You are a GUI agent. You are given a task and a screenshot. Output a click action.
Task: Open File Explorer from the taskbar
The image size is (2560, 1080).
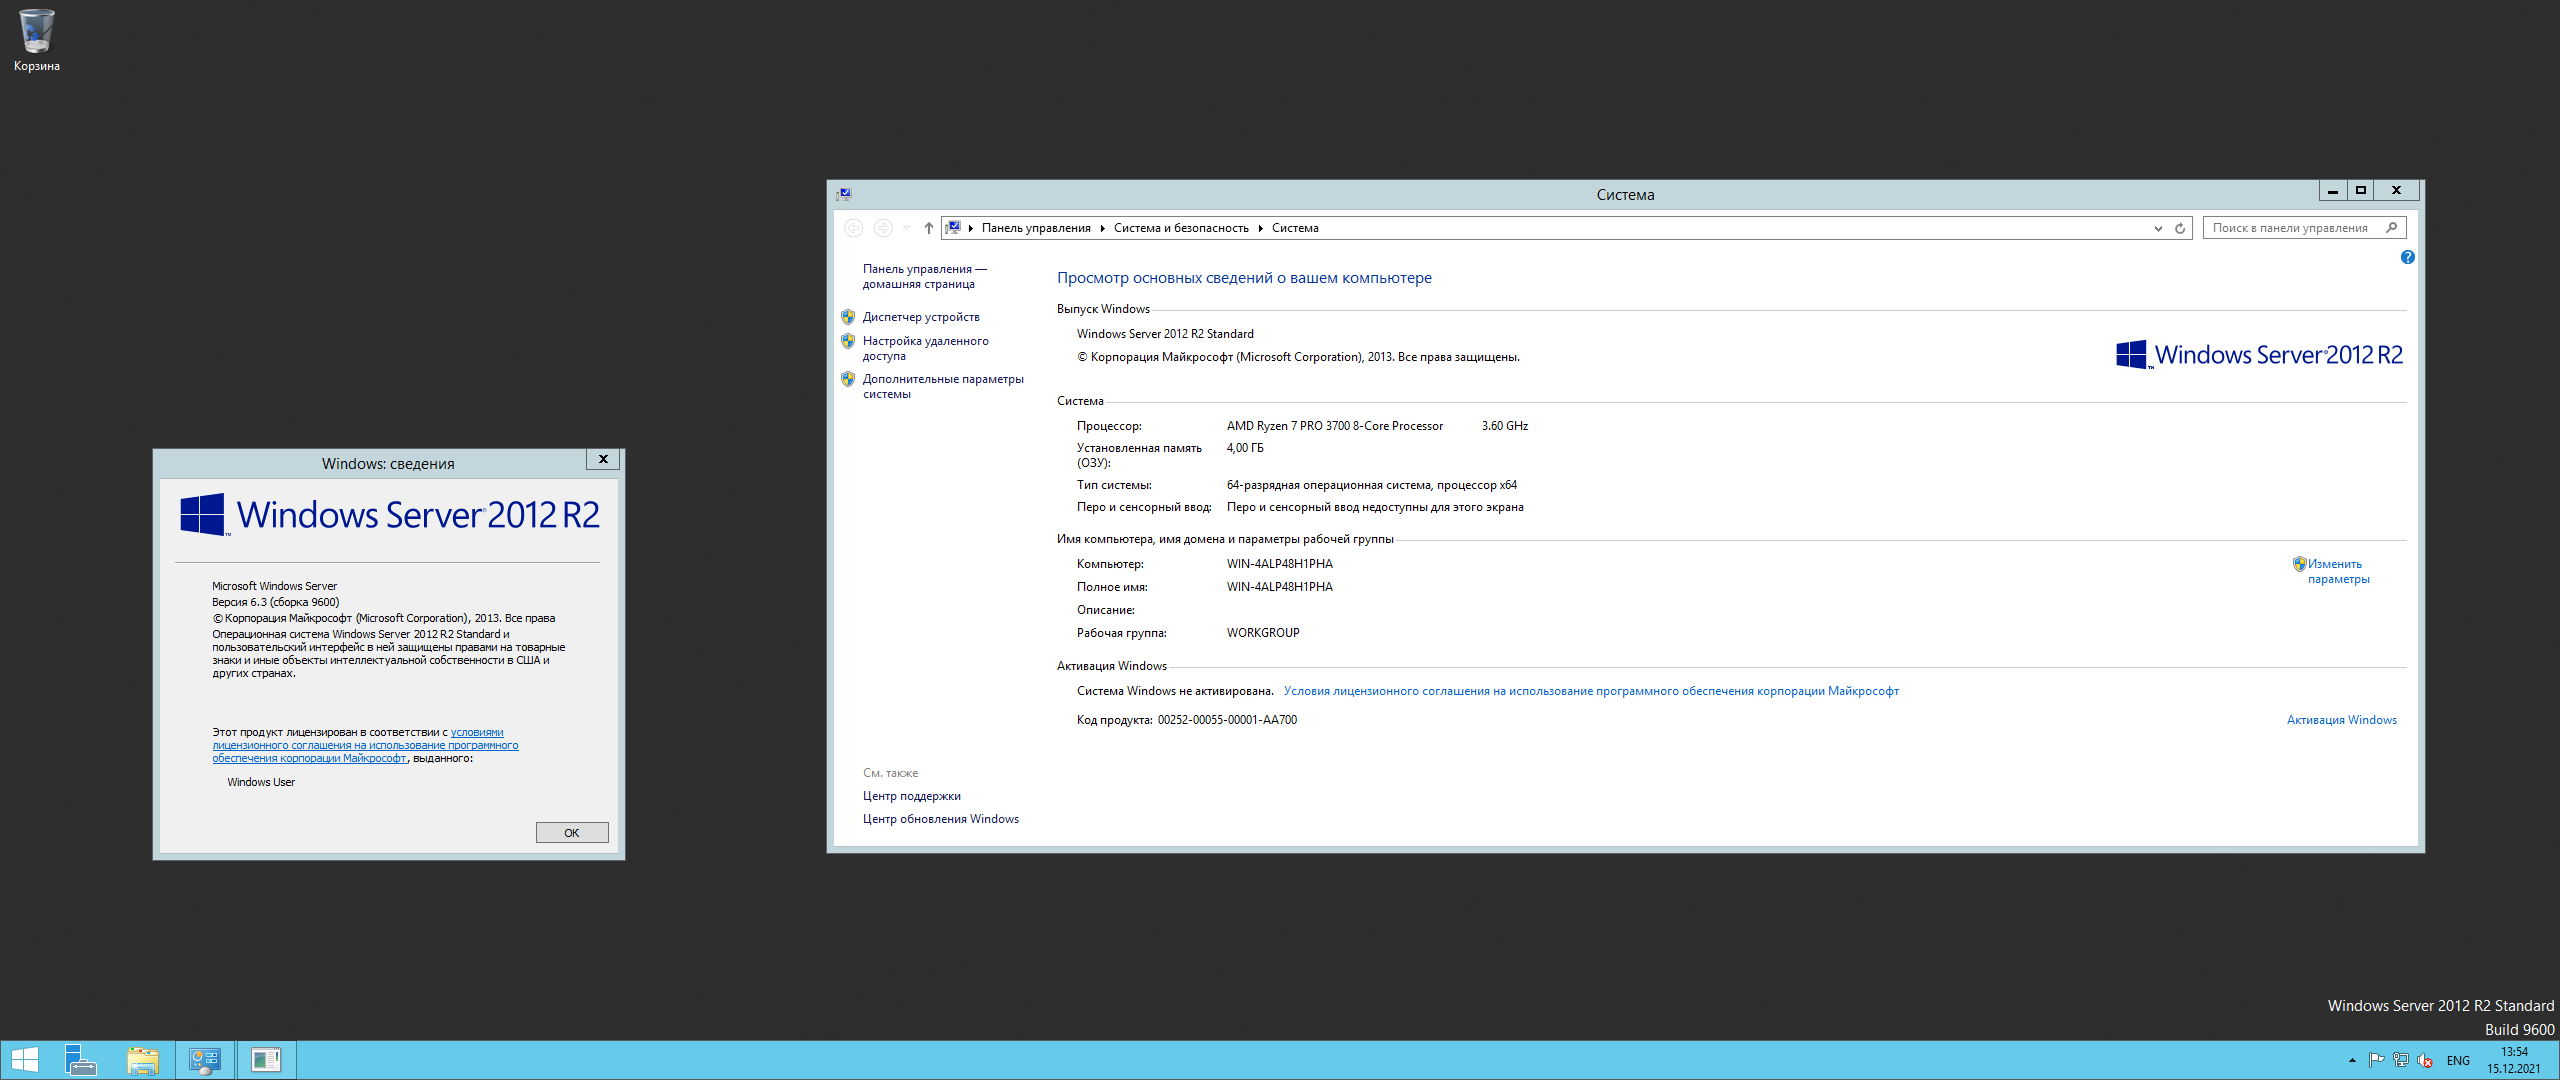[143, 1060]
